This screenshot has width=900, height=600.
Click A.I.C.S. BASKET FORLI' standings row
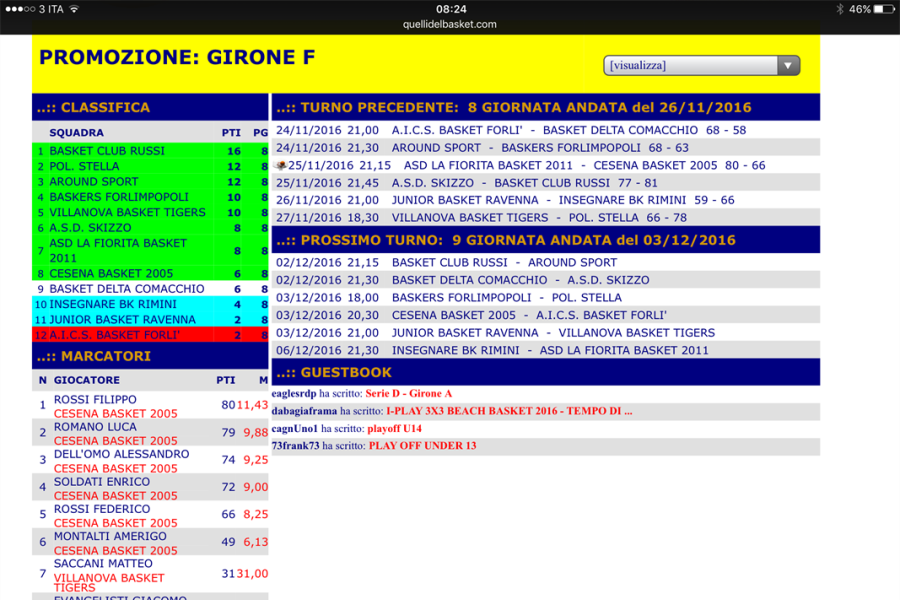point(150,335)
